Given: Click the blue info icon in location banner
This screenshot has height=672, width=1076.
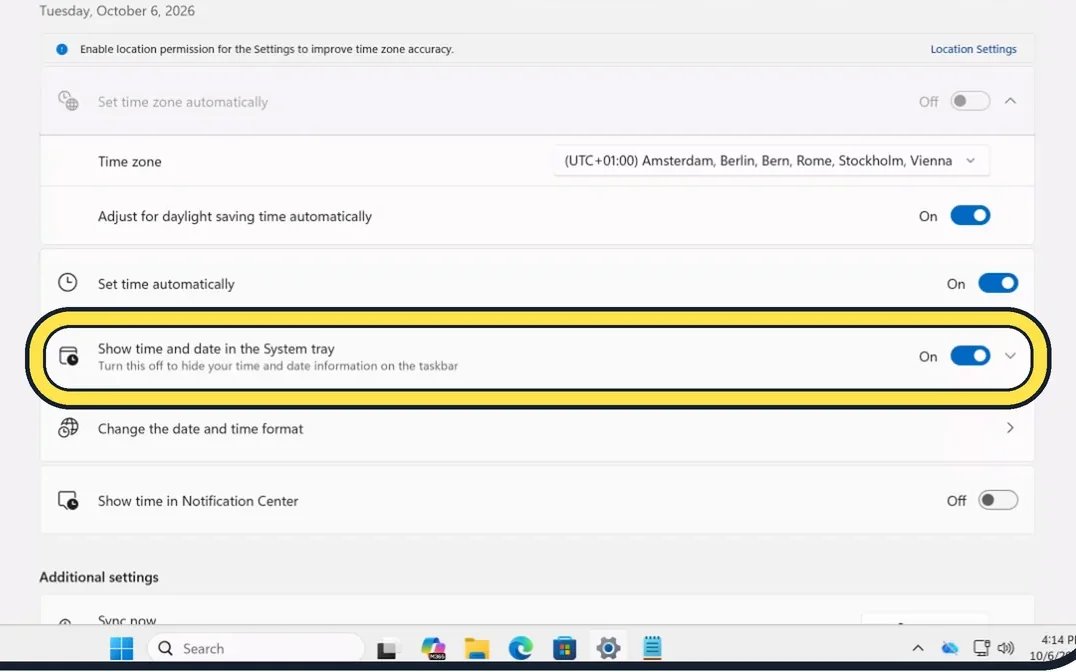Looking at the screenshot, I should (62, 49).
